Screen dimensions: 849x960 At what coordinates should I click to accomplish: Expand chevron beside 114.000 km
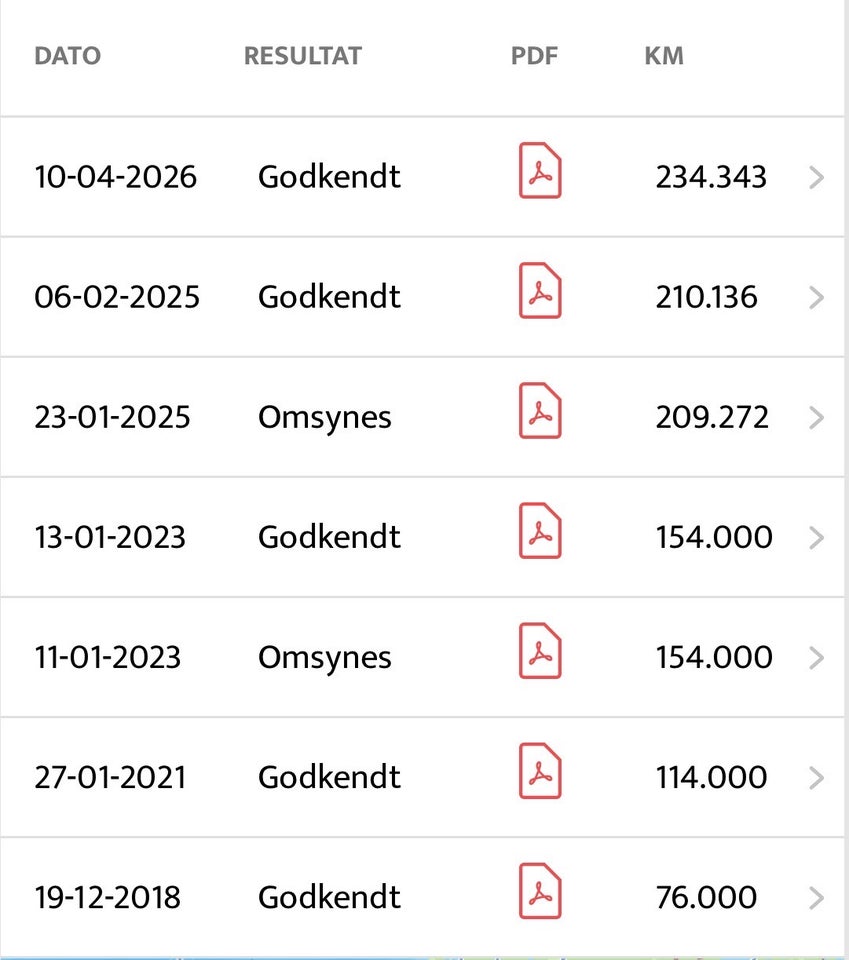tap(816, 778)
